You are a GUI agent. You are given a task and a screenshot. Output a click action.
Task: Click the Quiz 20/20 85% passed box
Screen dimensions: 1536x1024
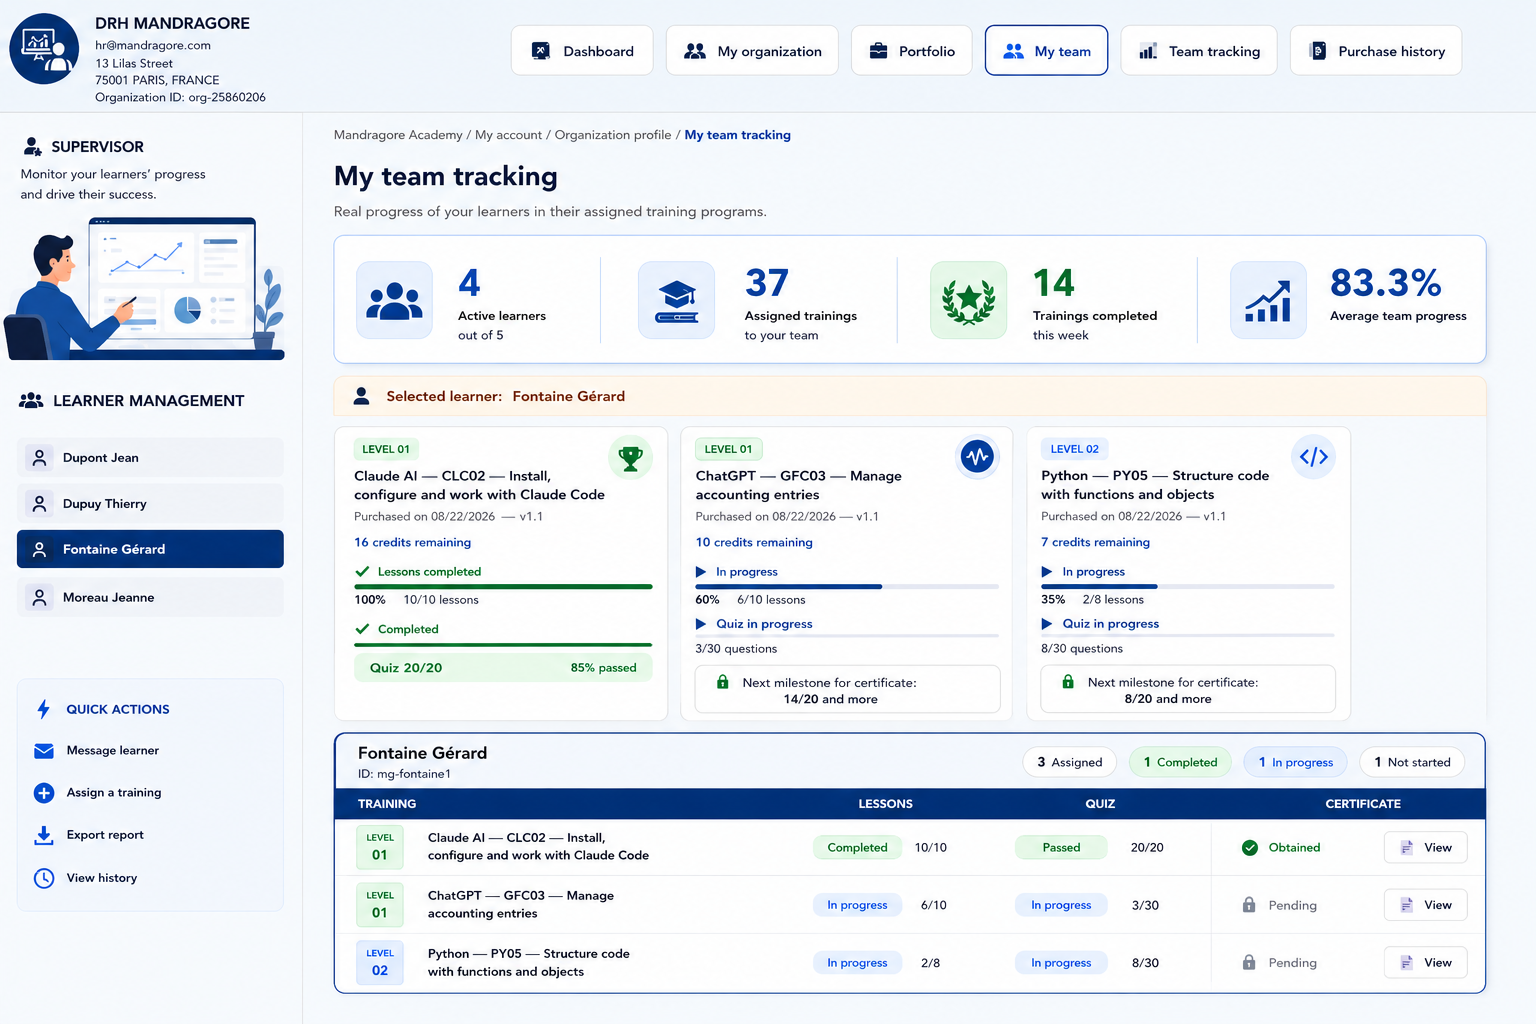click(503, 668)
